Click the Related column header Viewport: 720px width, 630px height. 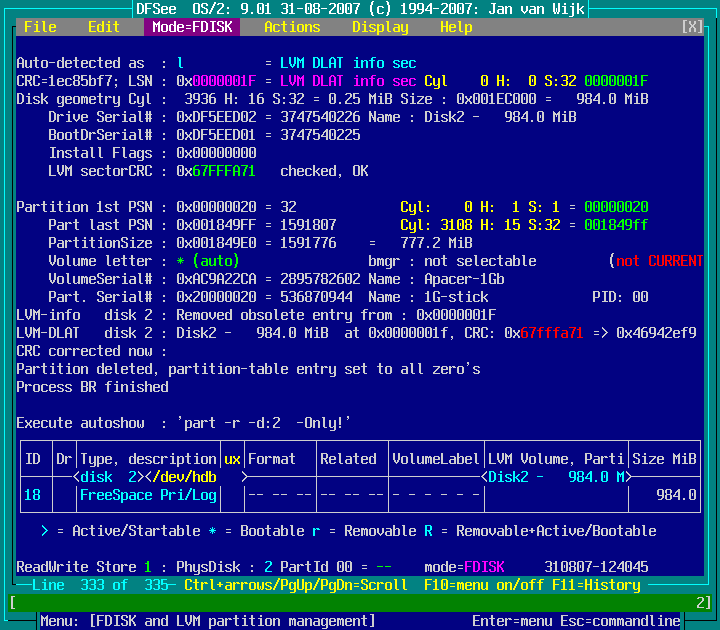click(x=348, y=459)
